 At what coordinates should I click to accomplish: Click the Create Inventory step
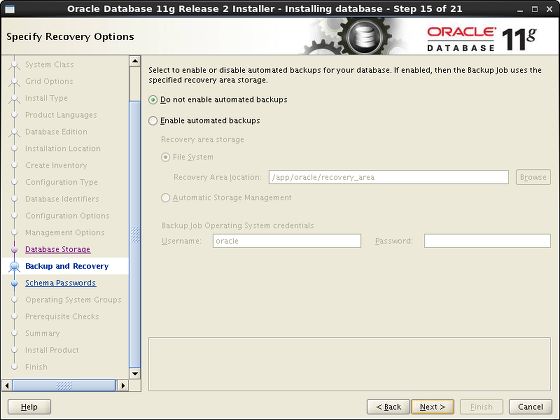(56, 165)
